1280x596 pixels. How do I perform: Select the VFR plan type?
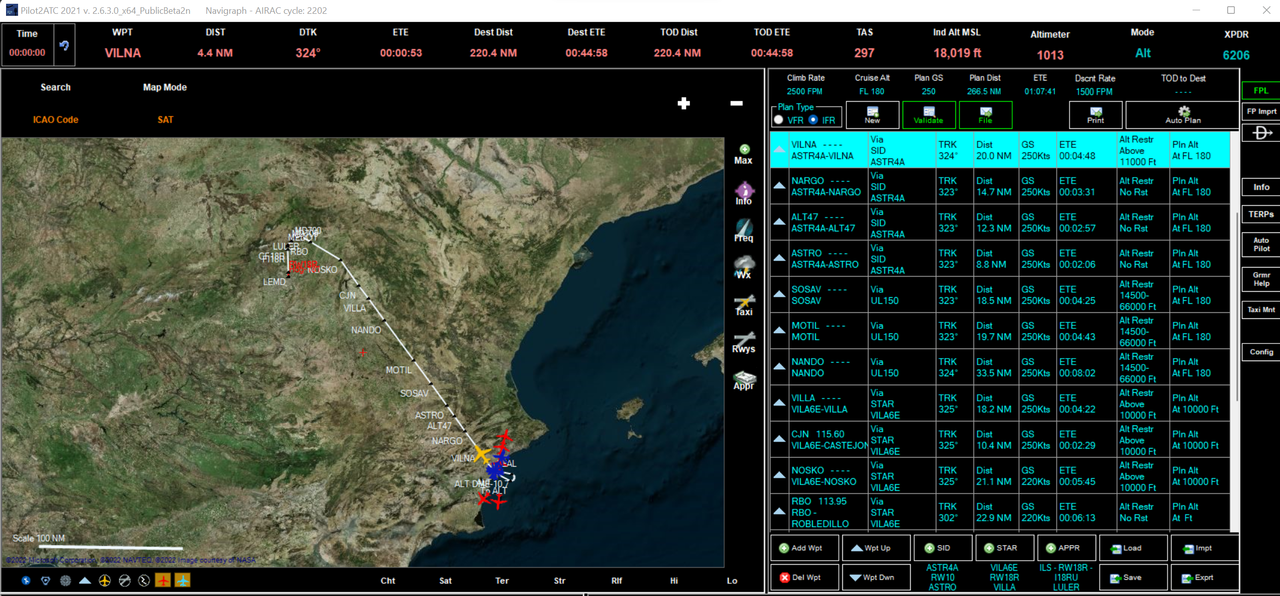tap(779, 120)
